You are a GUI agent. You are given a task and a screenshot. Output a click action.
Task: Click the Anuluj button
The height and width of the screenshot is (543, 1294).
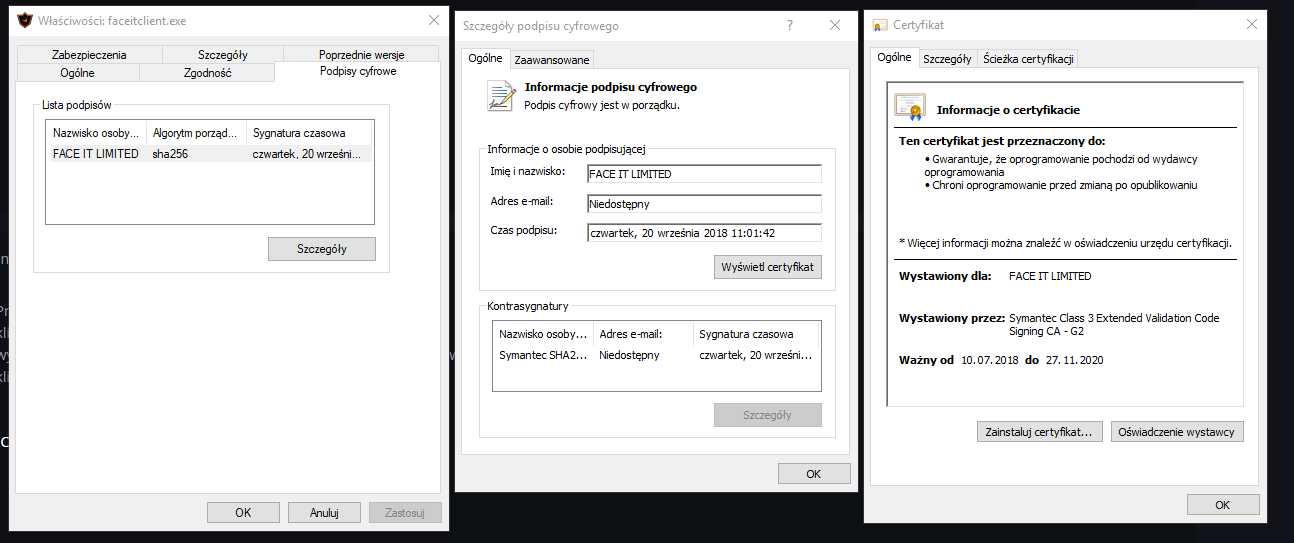click(324, 512)
